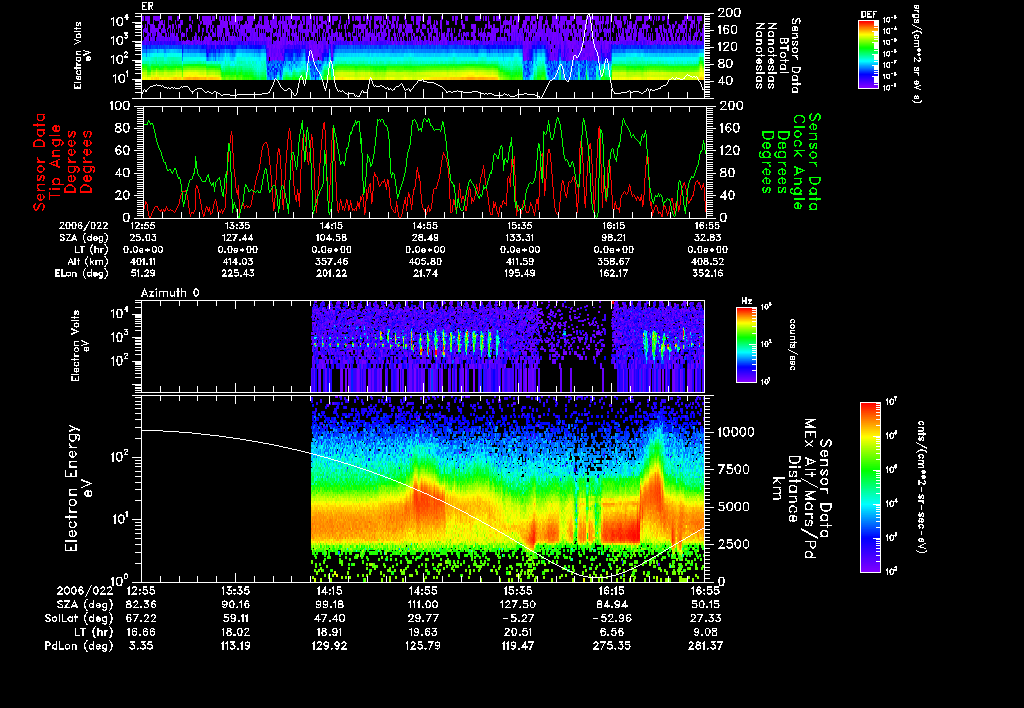
Task: Click the ELon value 51.29
Action: pos(143,274)
